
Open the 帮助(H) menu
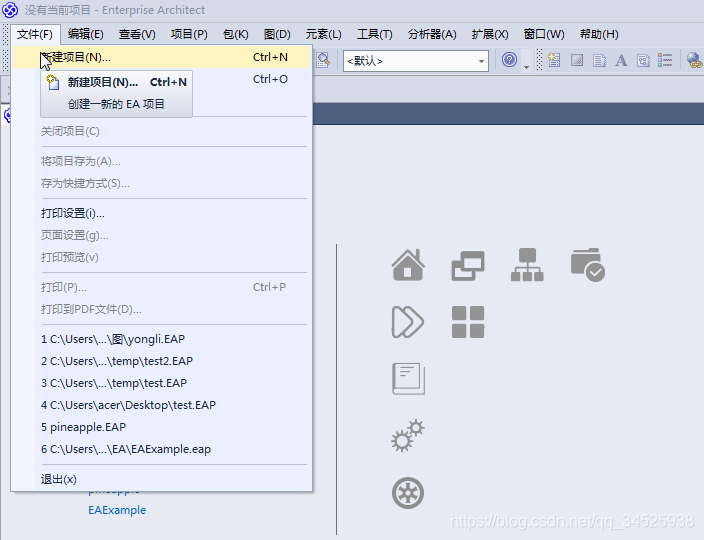[x=599, y=34]
